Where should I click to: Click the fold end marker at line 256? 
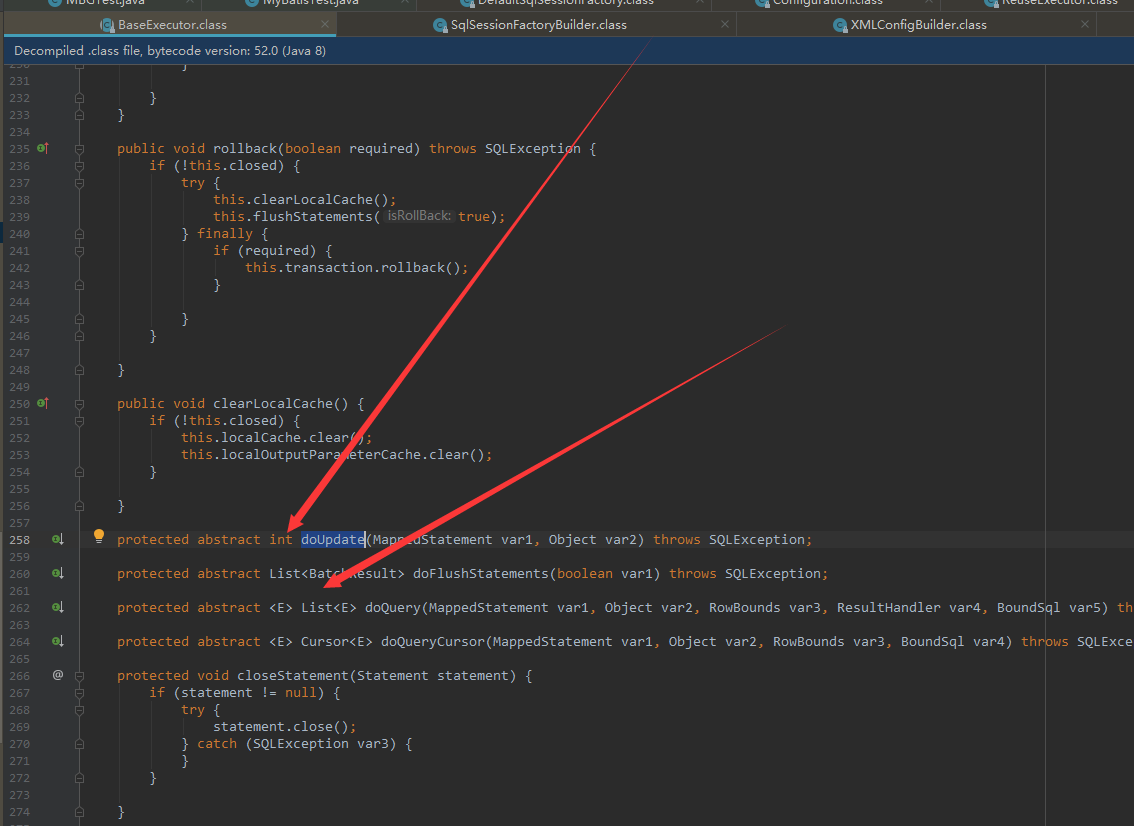[80, 506]
